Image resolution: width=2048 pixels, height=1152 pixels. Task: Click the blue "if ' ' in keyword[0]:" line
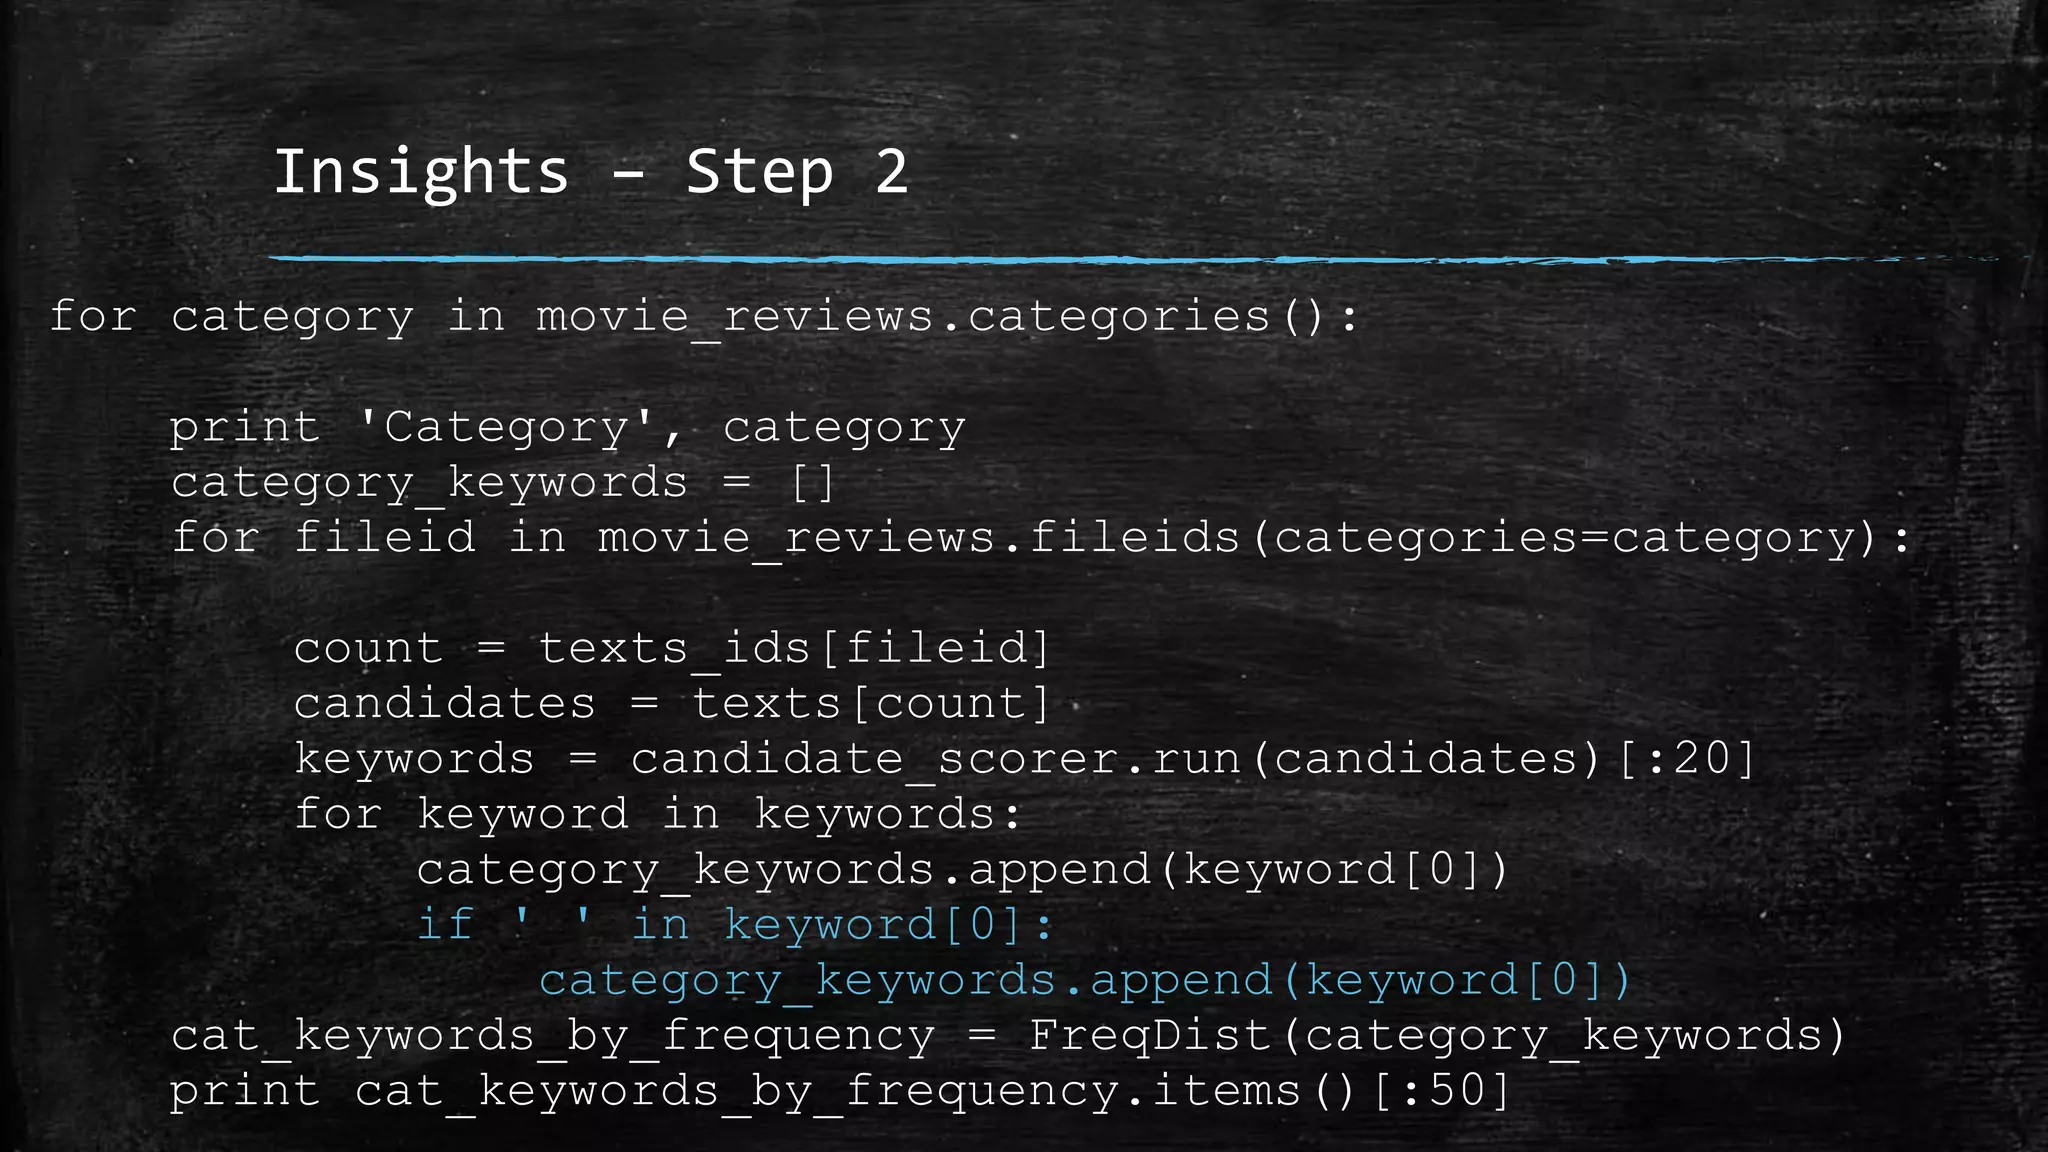735,925
